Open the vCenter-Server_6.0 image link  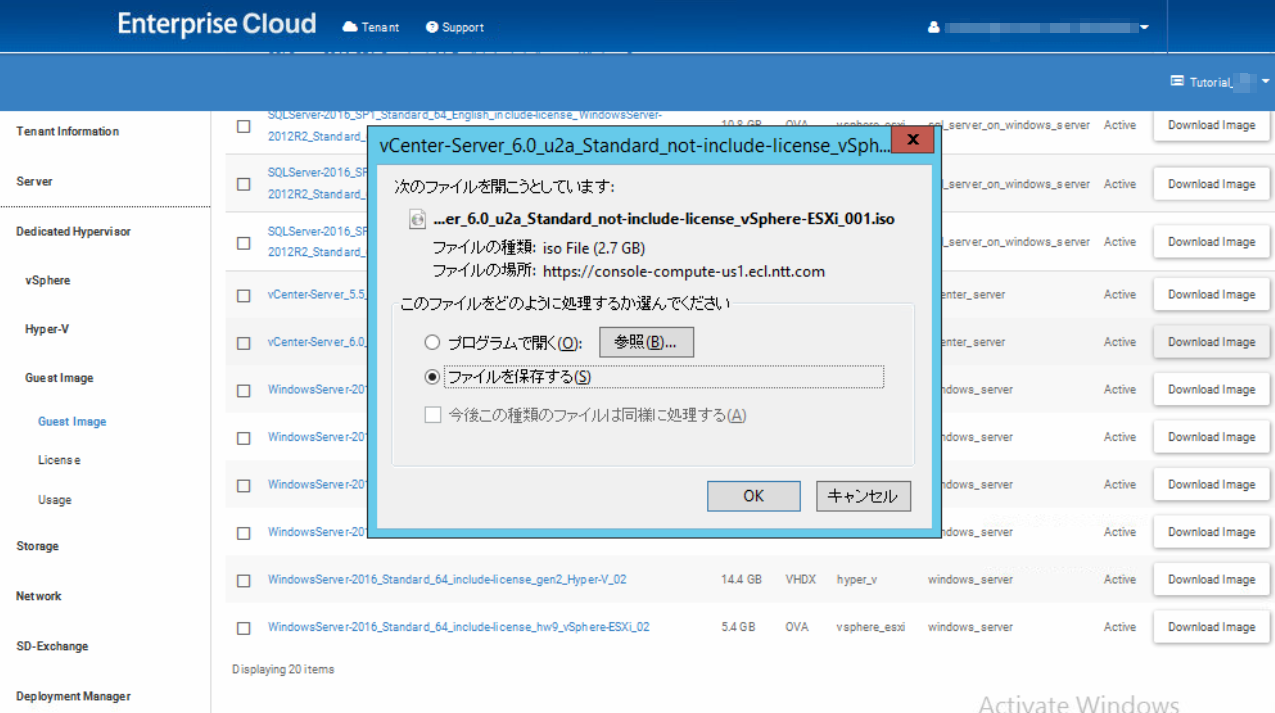pos(318,342)
